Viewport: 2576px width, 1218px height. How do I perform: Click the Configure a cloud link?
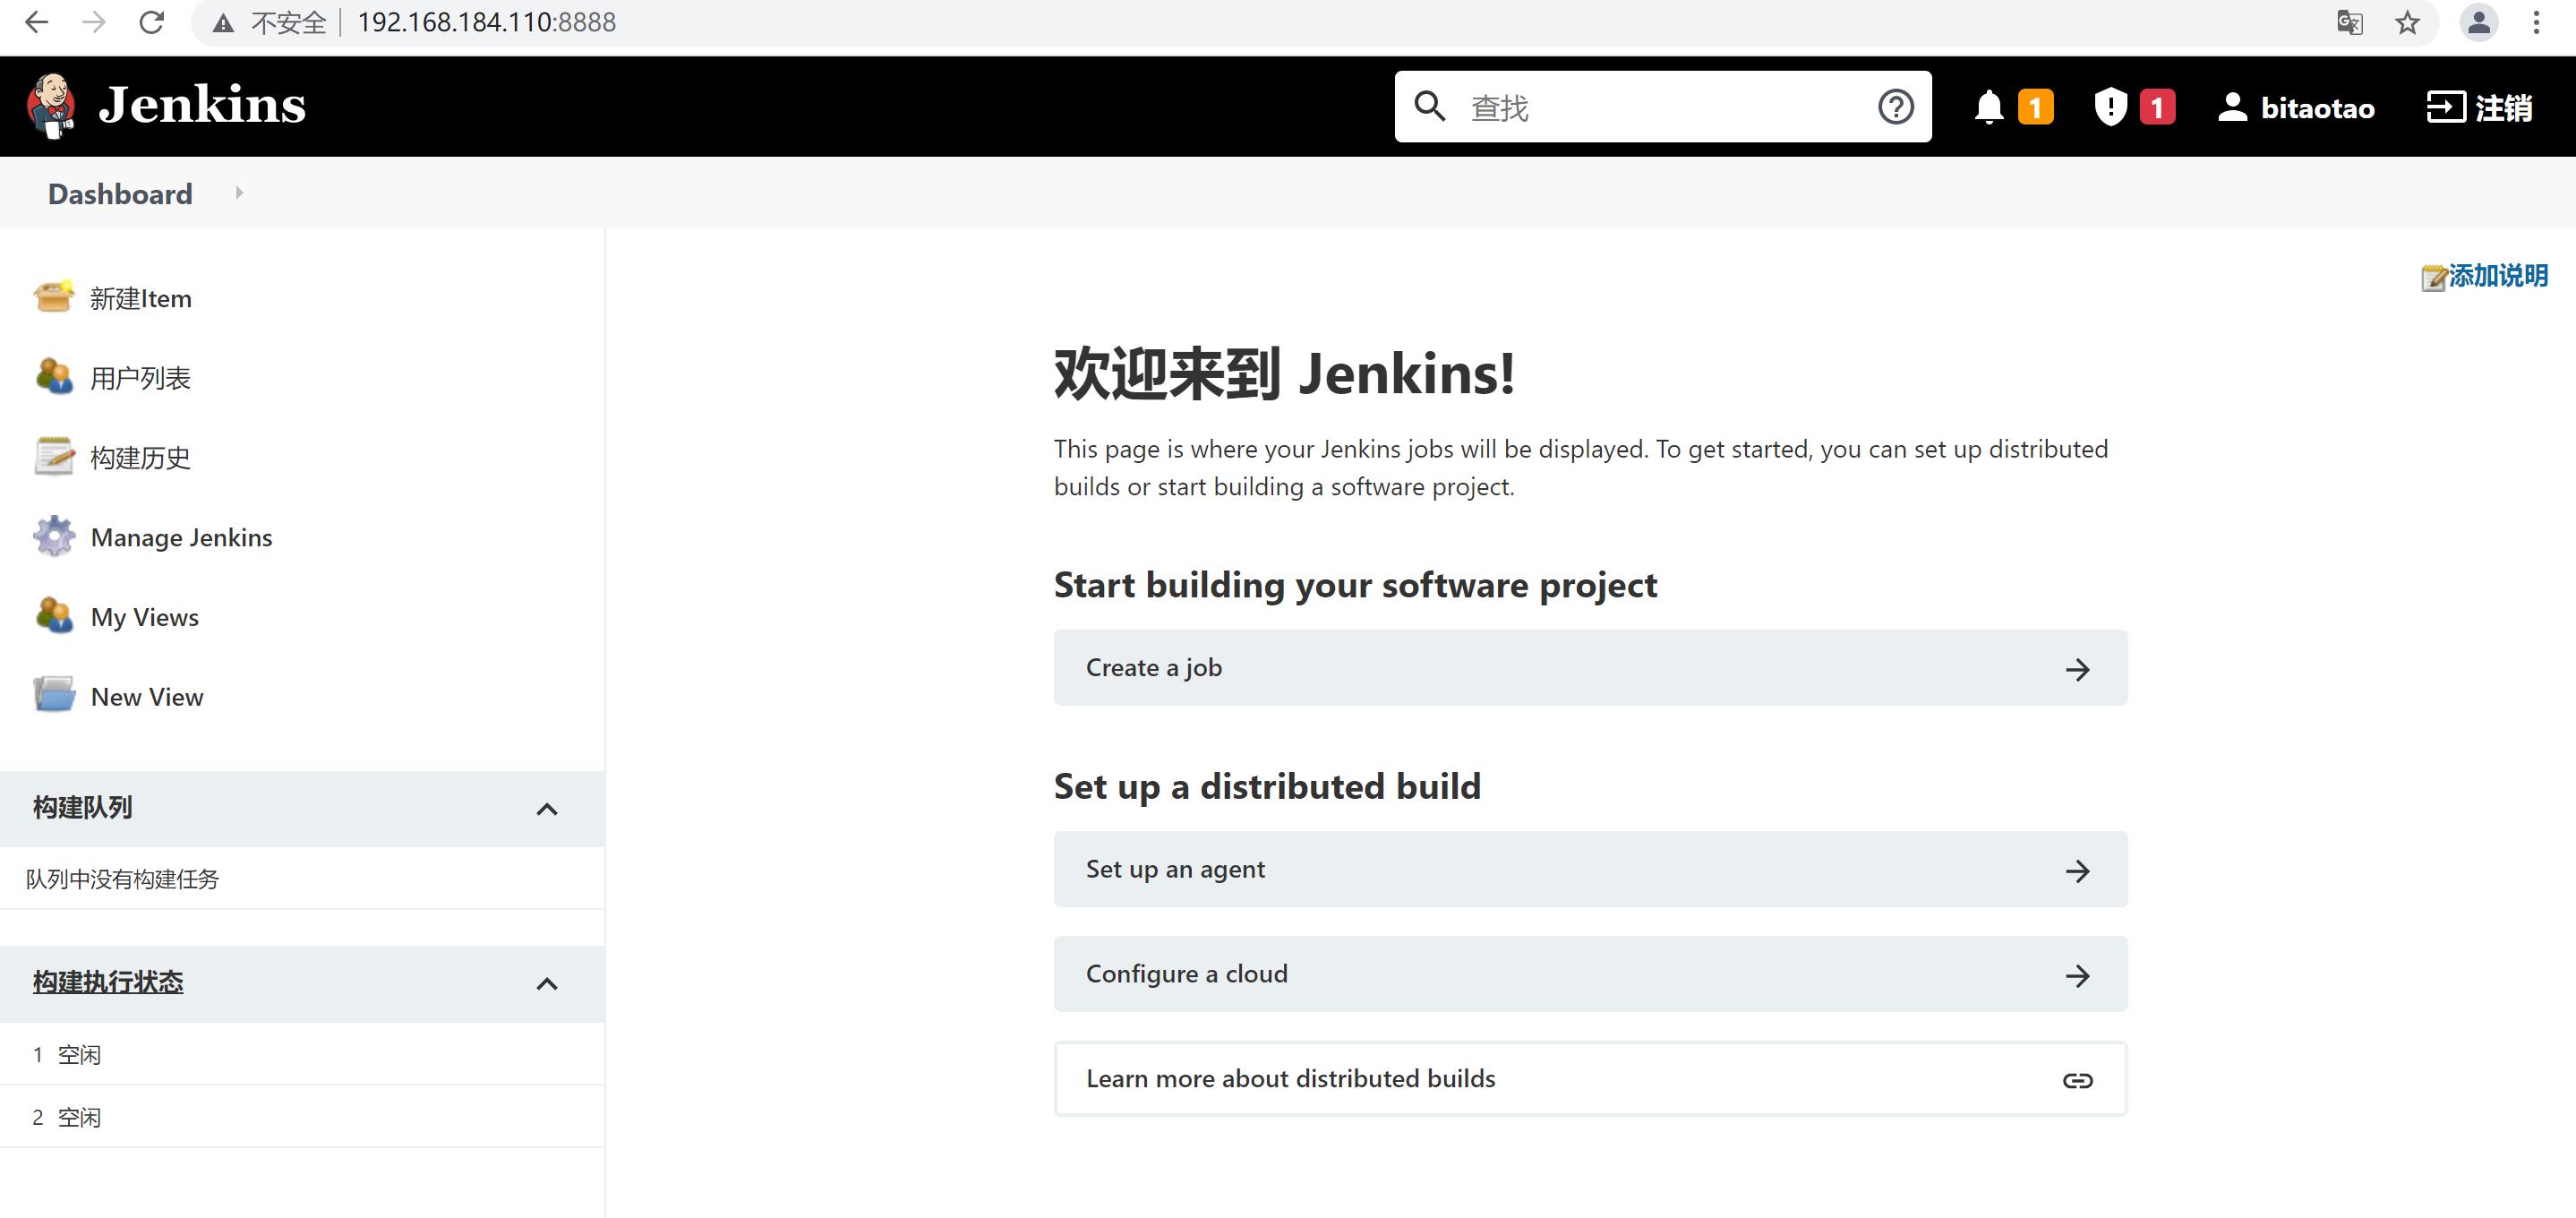(1590, 974)
